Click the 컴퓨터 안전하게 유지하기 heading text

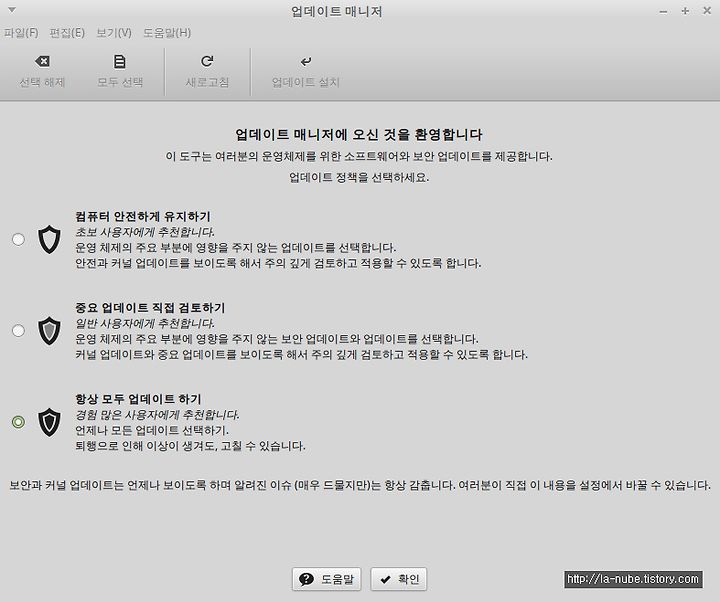143,216
